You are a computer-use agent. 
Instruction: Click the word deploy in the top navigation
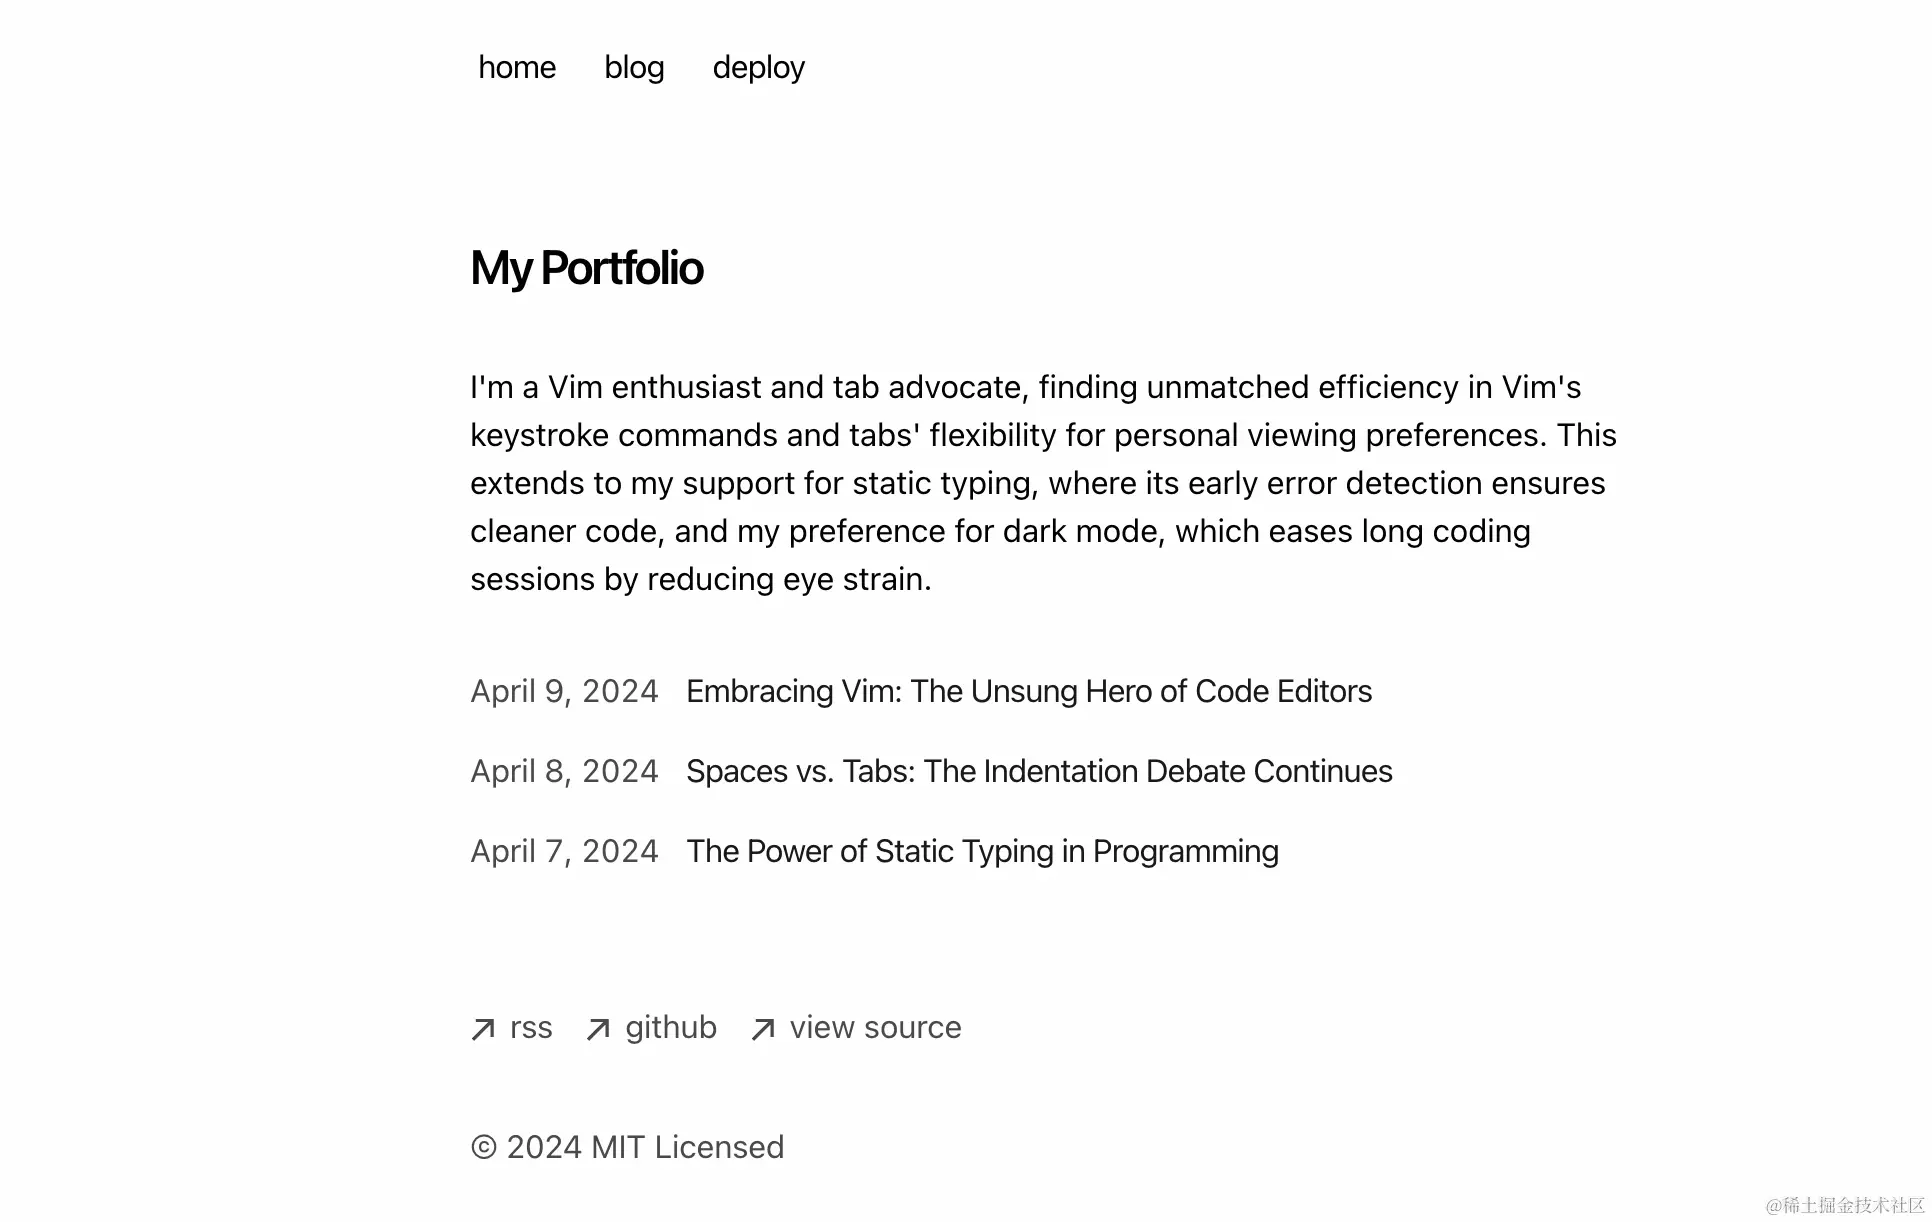pyautogui.click(x=758, y=67)
